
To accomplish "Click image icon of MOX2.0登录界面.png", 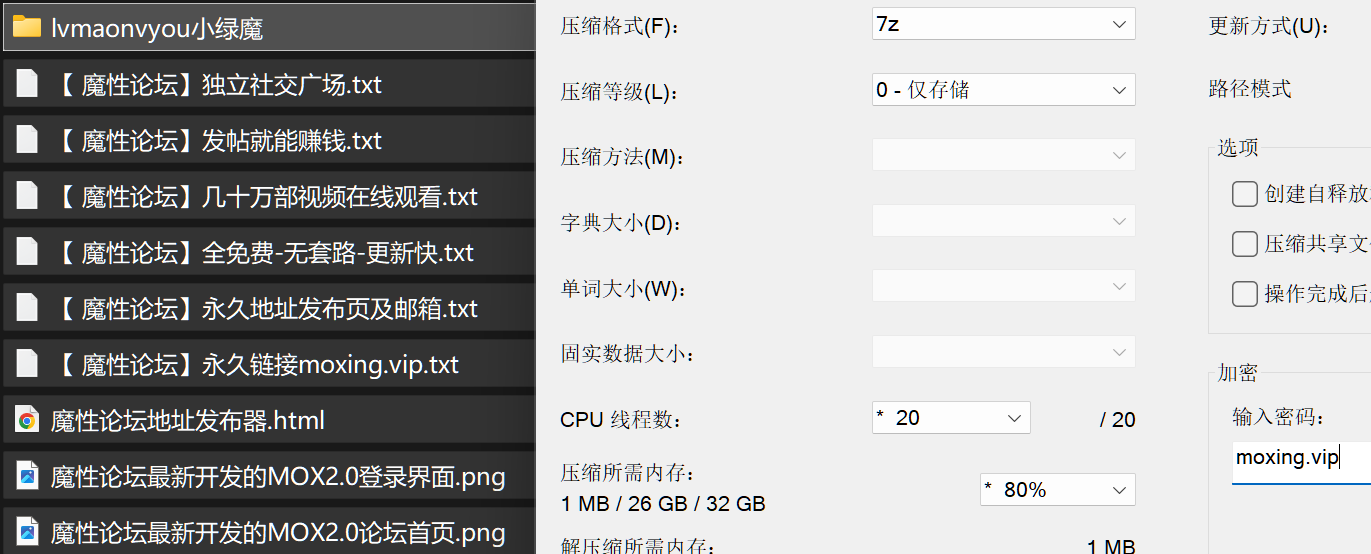I will click(27, 476).
